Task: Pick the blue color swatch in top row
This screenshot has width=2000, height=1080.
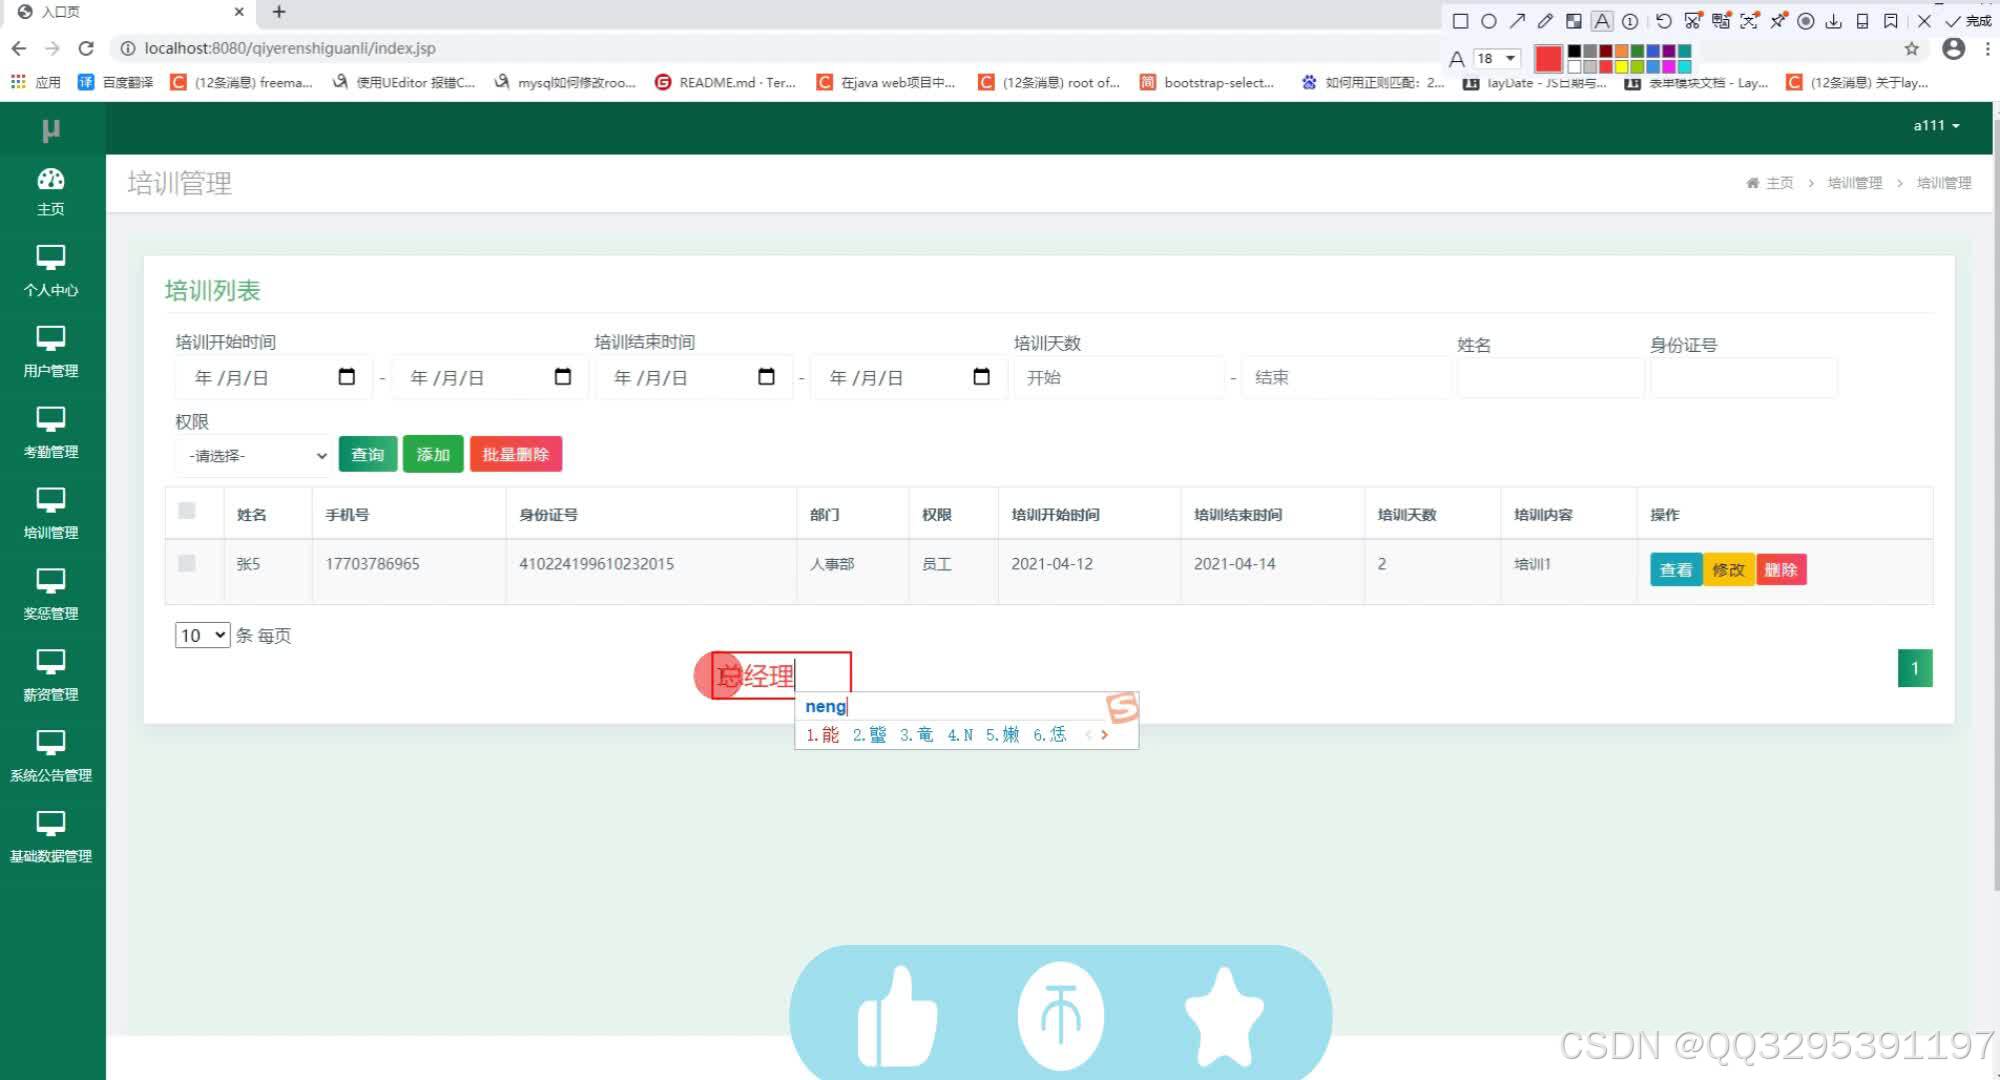Action: click(1653, 51)
